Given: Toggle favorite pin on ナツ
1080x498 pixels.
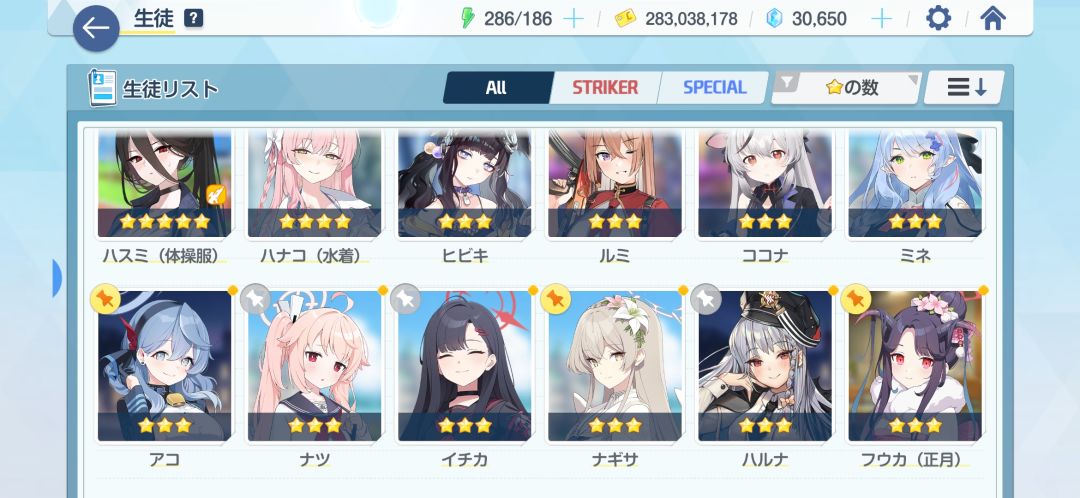Looking at the screenshot, I should click(256, 299).
